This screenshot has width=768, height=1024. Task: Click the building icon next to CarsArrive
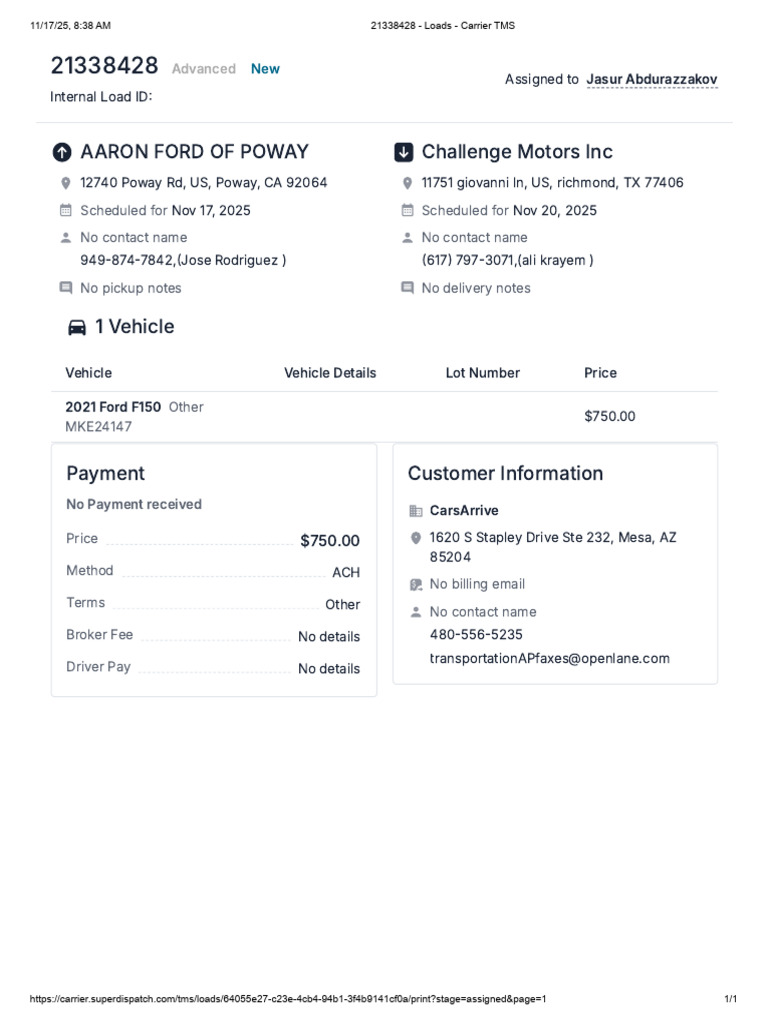(415, 511)
